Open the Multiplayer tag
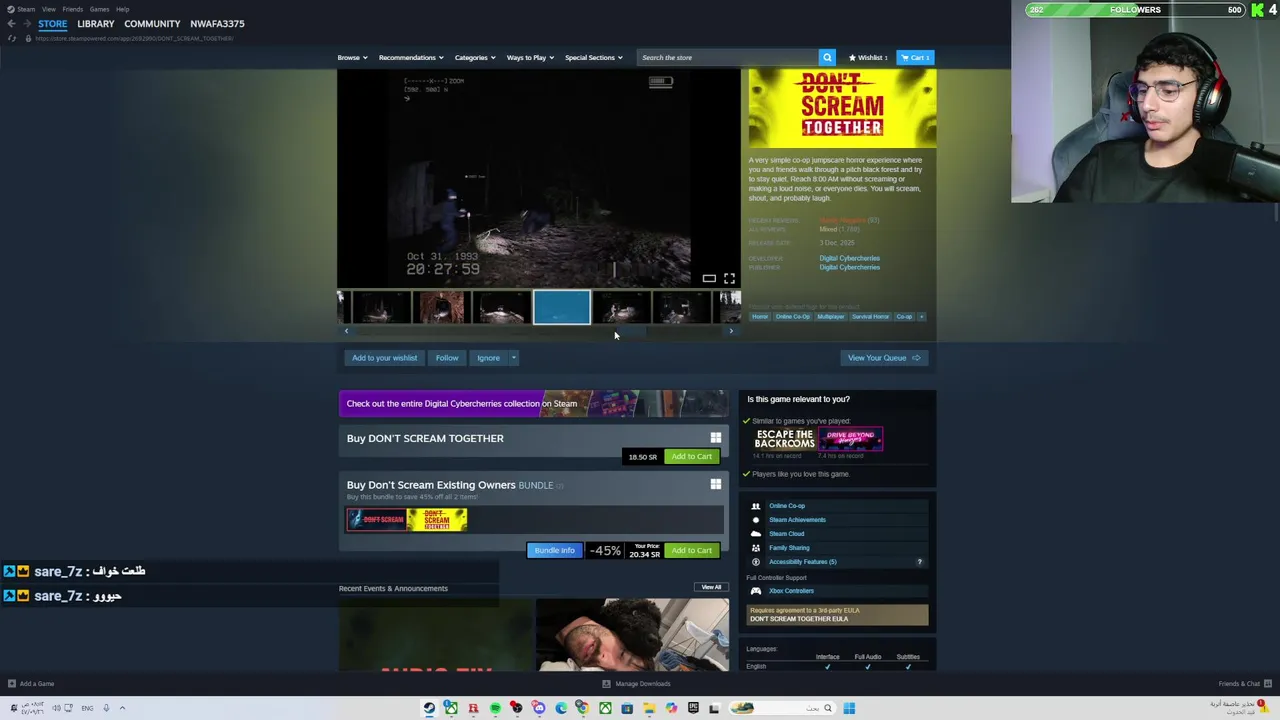This screenshot has width=1280, height=720. coord(830,317)
